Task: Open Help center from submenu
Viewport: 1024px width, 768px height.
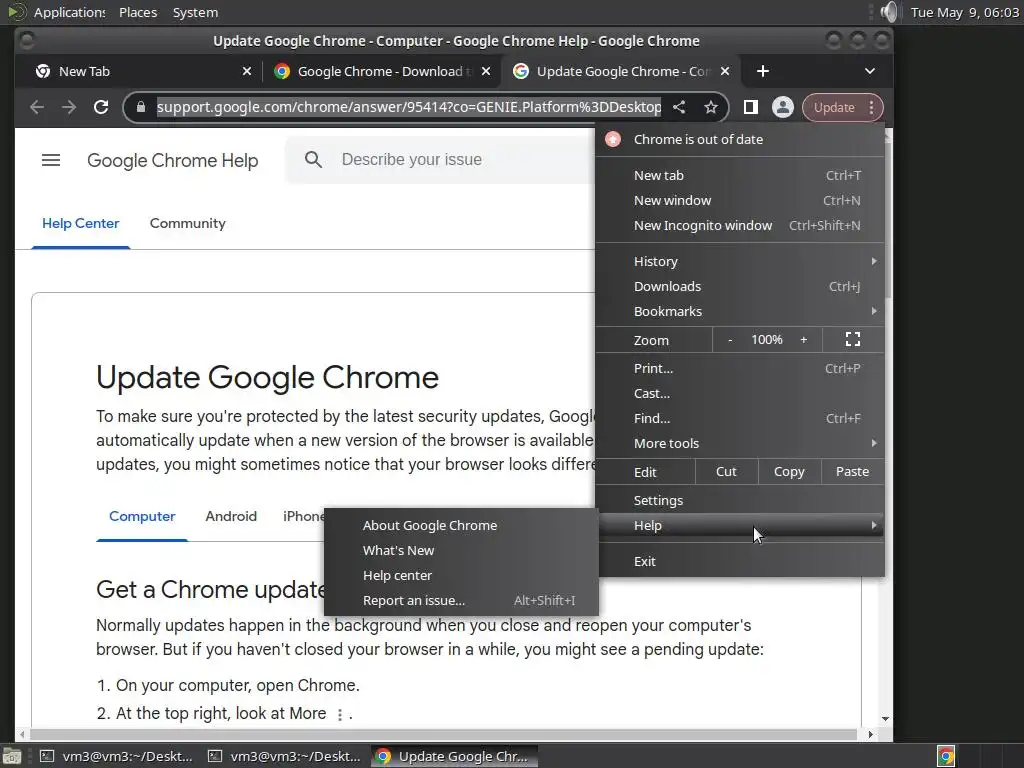Action: tap(462, 575)
